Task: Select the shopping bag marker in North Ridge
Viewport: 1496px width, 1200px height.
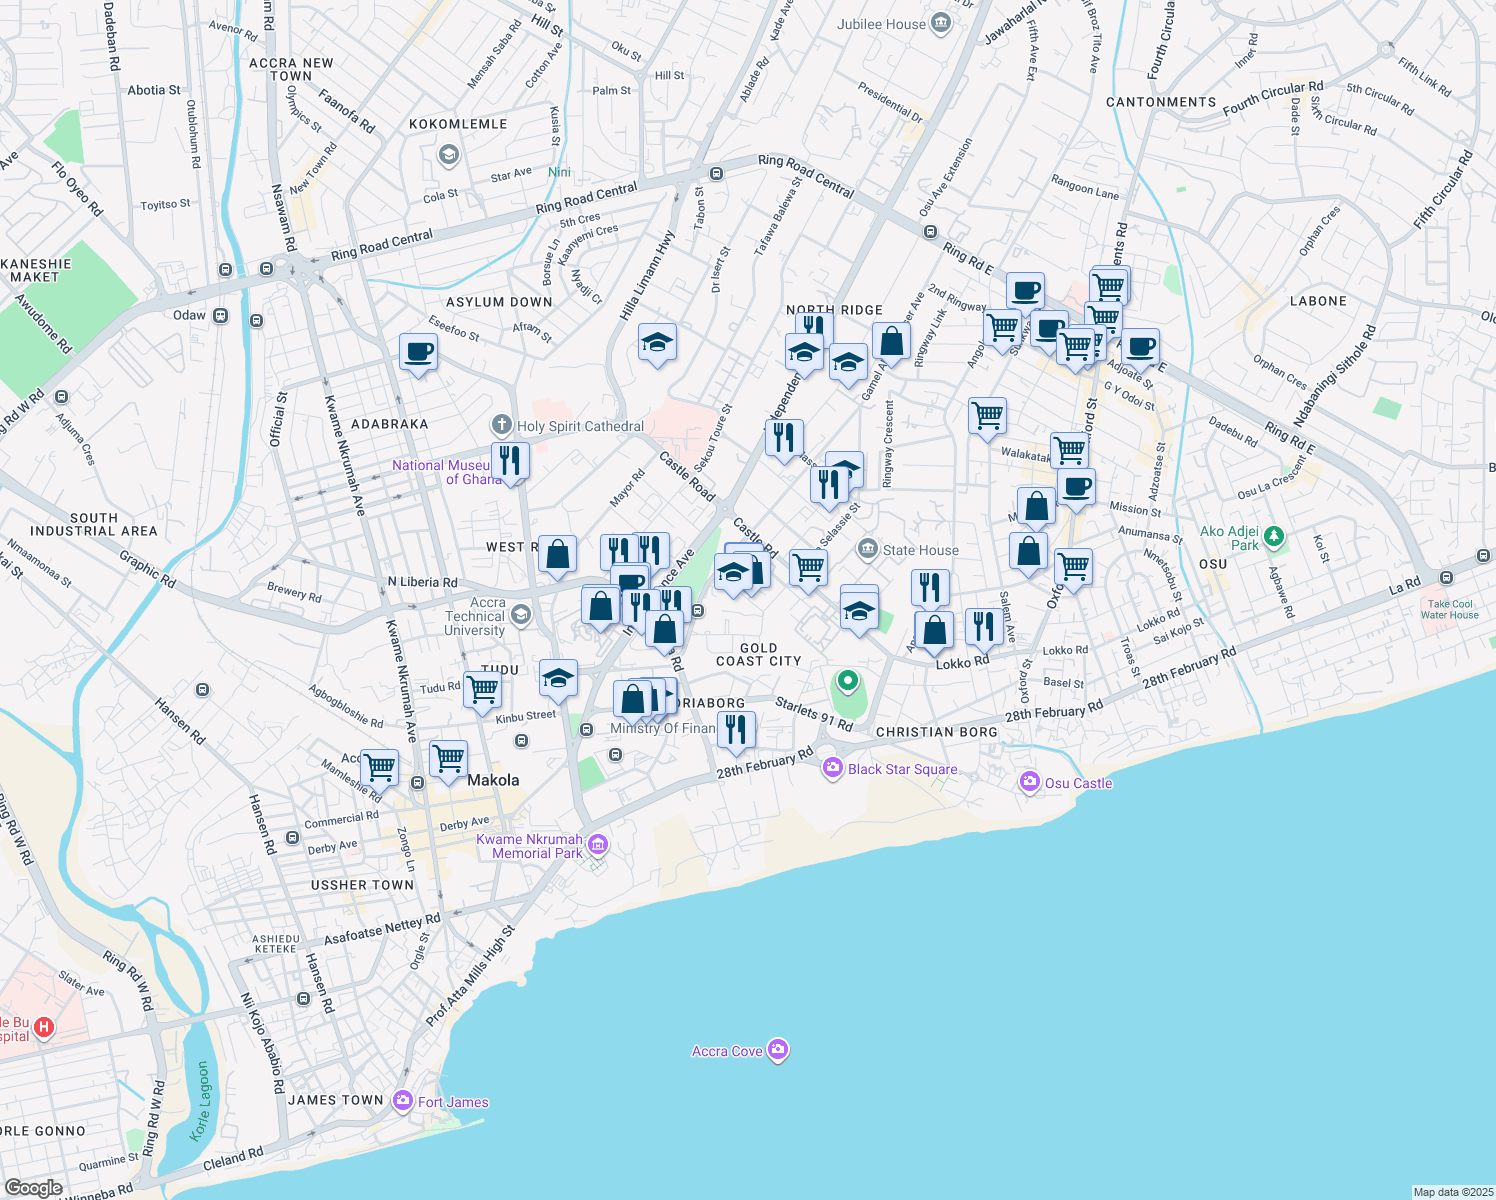Action: point(893,342)
